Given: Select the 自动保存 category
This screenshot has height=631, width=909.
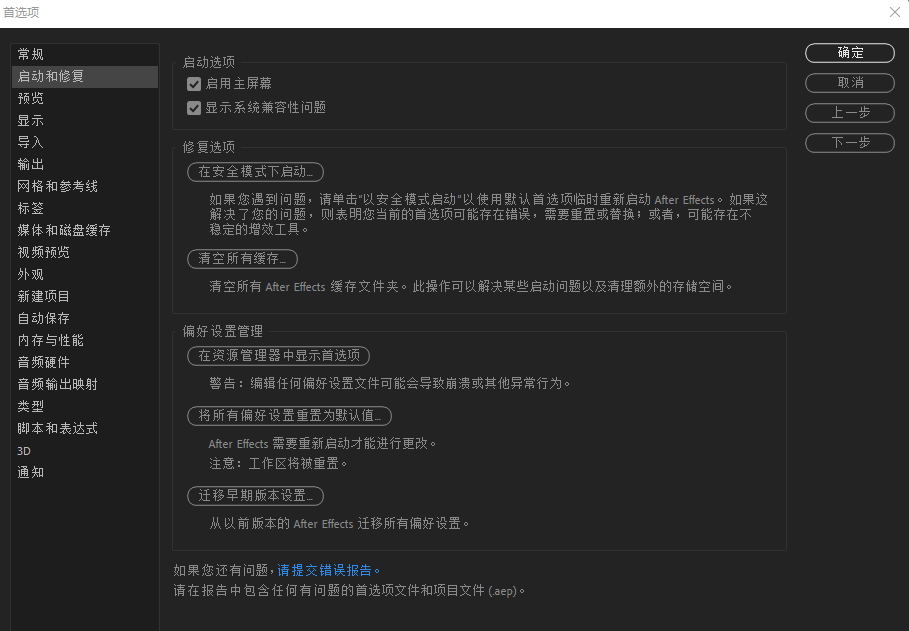Looking at the screenshot, I should click(x=44, y=318).
